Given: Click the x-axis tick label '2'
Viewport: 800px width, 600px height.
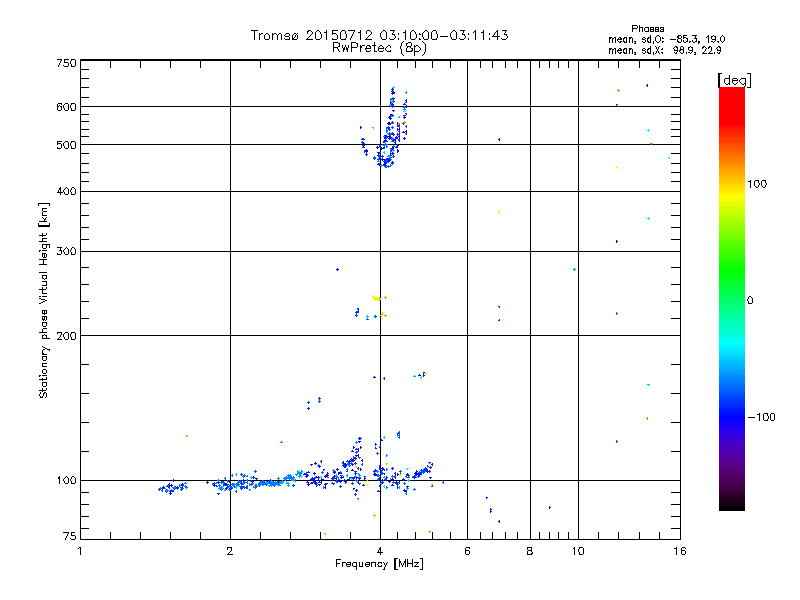Looking at the screenshot, I should coord(230,551).
